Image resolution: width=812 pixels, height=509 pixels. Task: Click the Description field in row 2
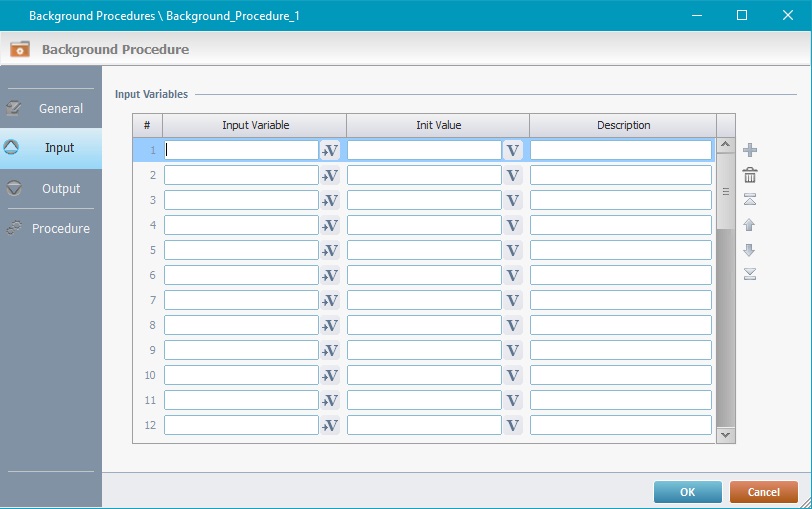(620, 175)
